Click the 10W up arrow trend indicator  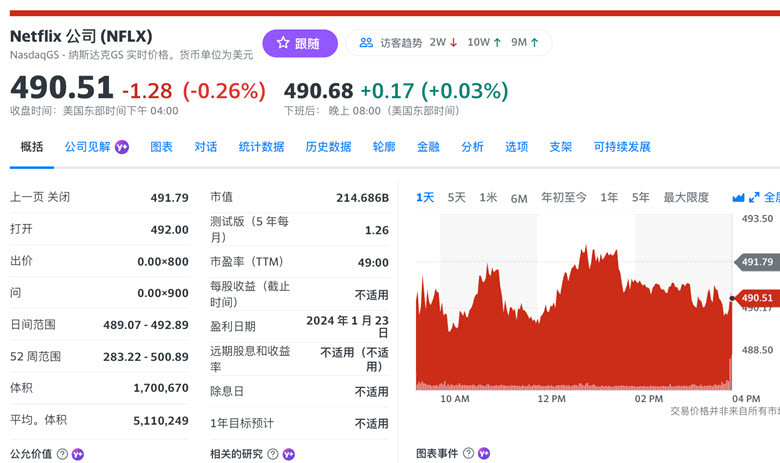click(x=496, y=43)
